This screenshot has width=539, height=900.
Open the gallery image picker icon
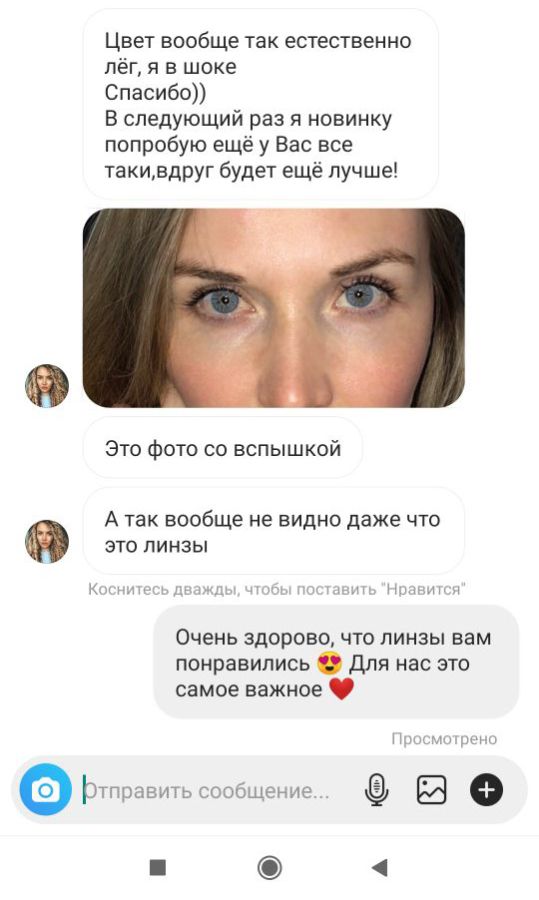click(431, 790)
